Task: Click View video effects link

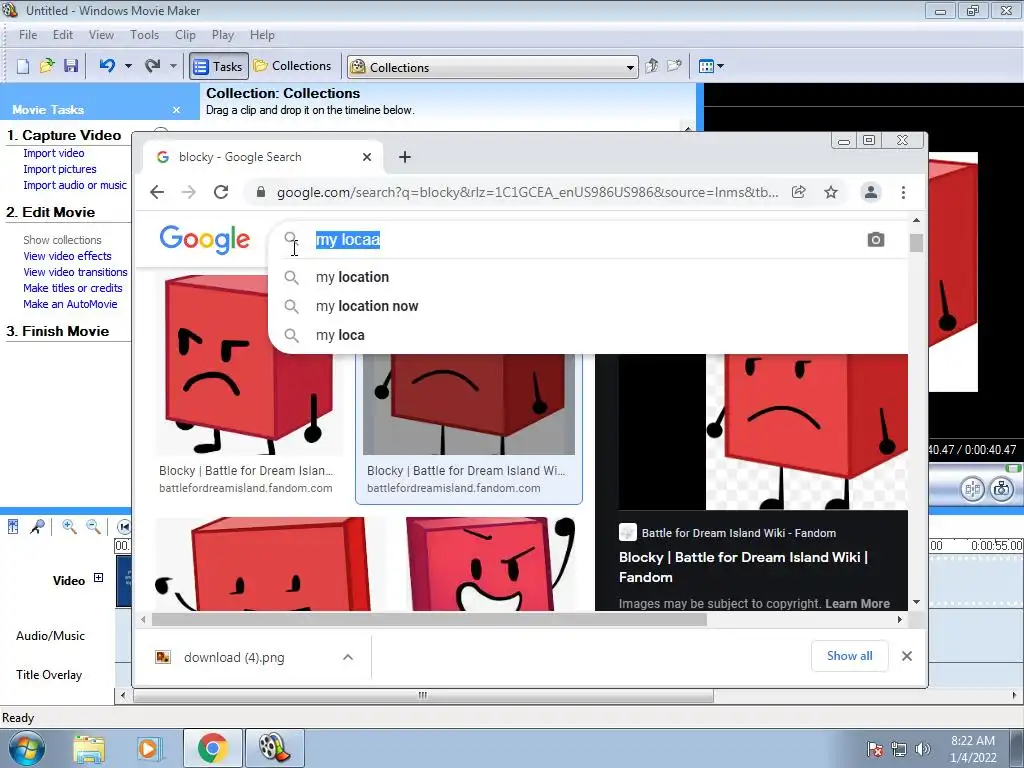Action: click(x=67, y=256)
